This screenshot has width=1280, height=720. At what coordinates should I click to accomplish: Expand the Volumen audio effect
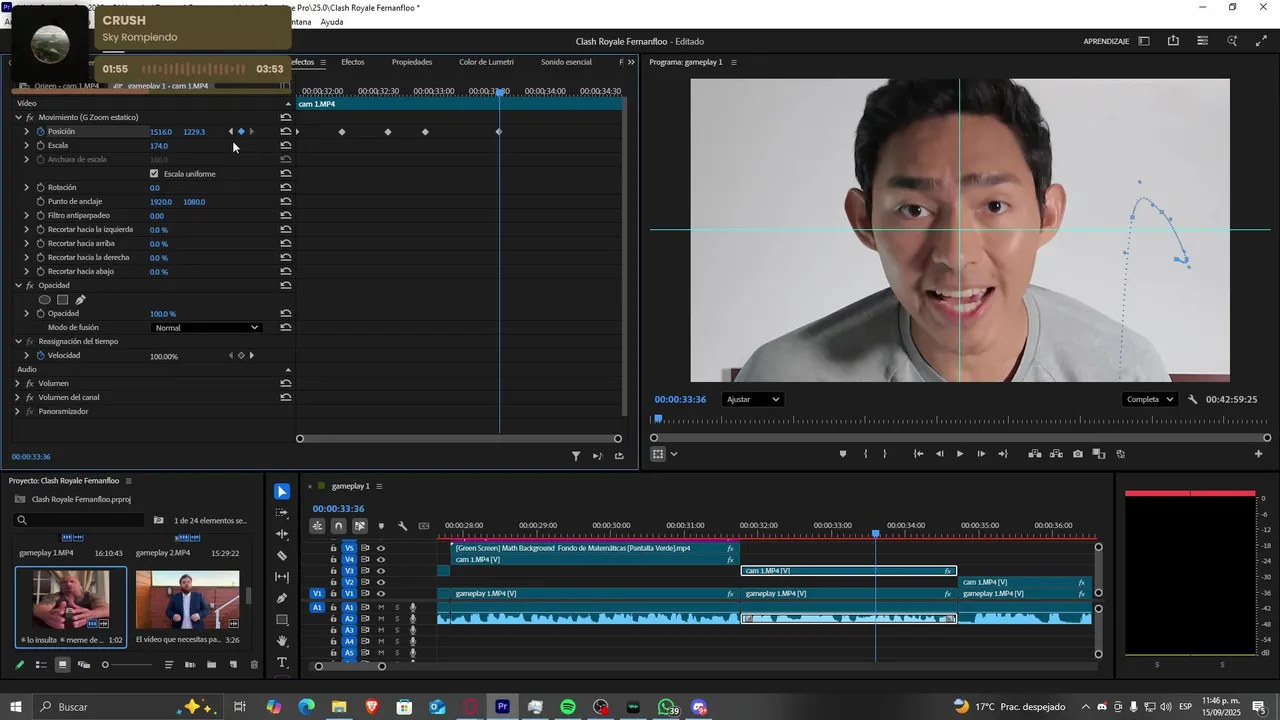pyautogui.click(x=17, y=384)
